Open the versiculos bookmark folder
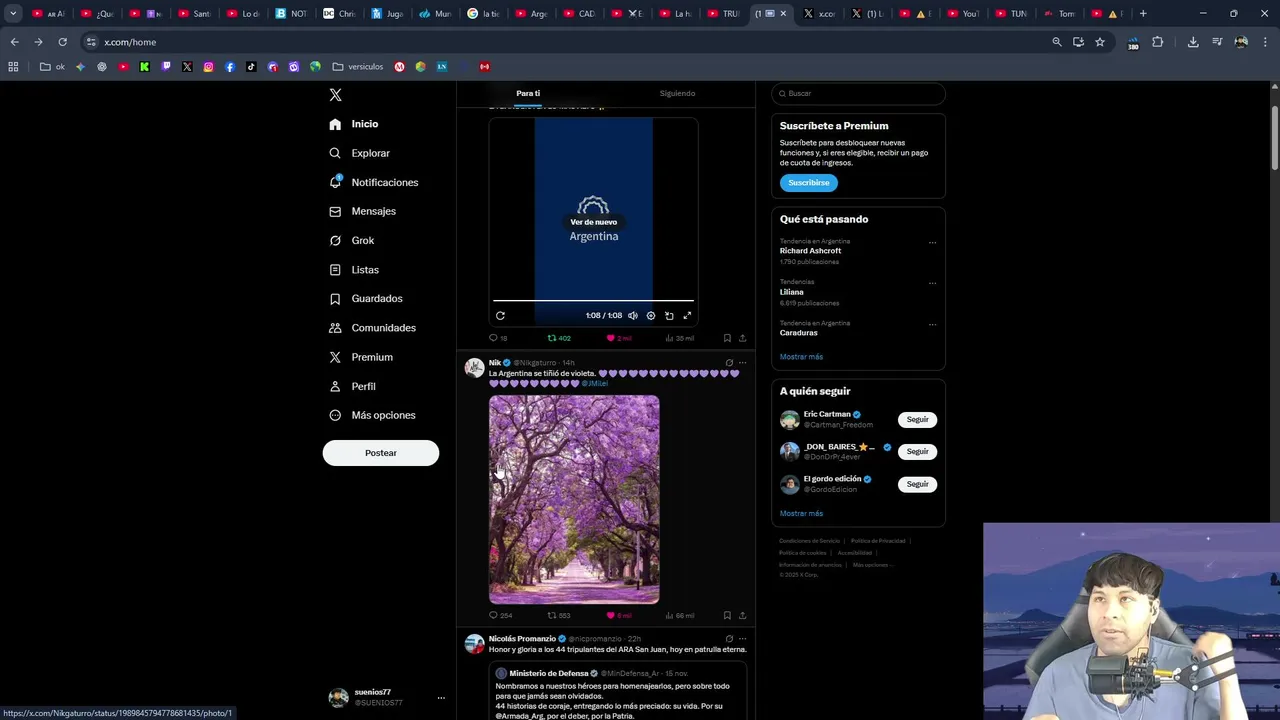The width and height of the screenshot is (1280, 720). coord(358,67)
